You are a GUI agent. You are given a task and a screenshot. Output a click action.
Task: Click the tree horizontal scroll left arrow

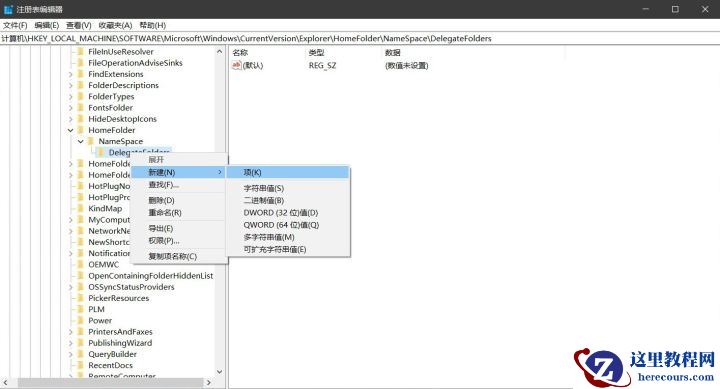coord(5,382)
